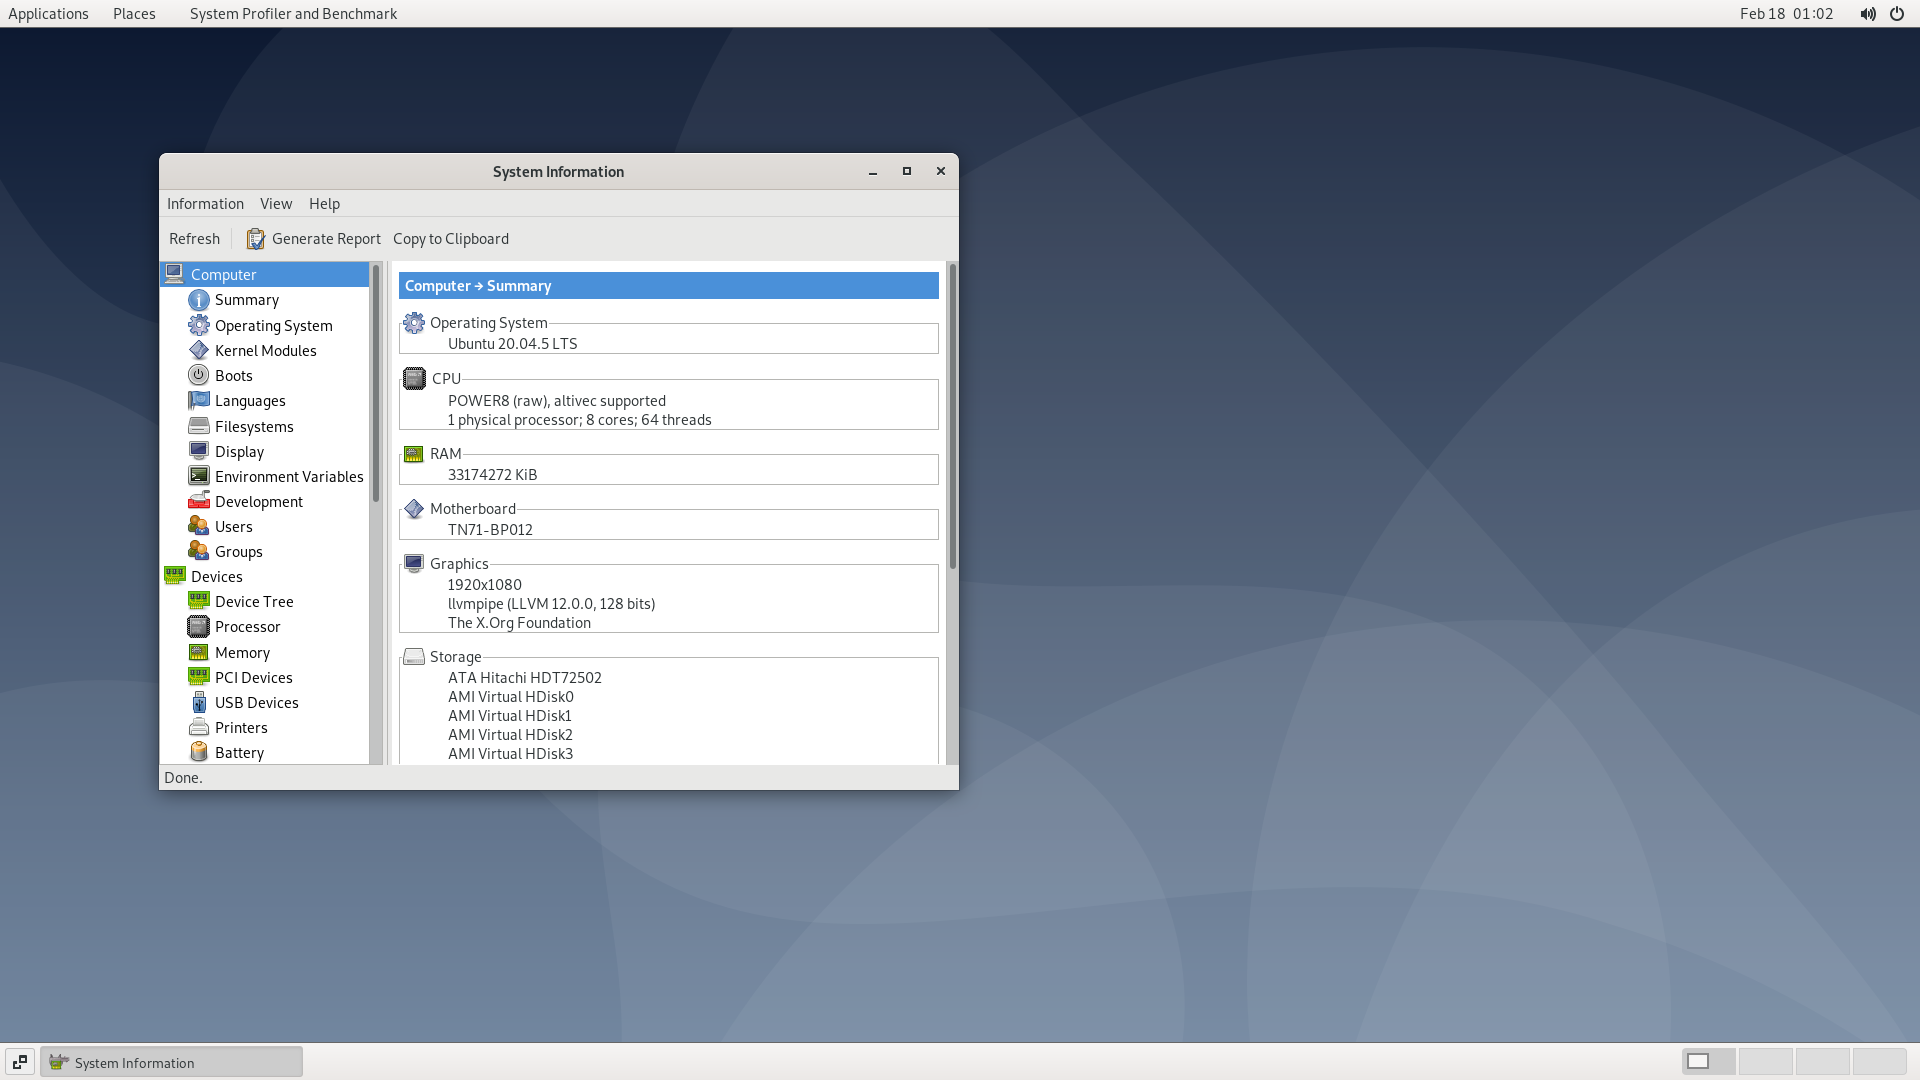The height and width of the screenshot is (1080, 1920).
Task: Click the Kernel Modules diamond icon
Action: pos(199,351)
